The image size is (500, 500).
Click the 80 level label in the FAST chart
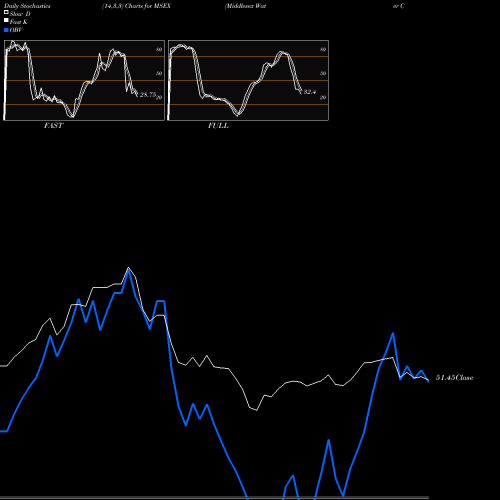point(159,50)
